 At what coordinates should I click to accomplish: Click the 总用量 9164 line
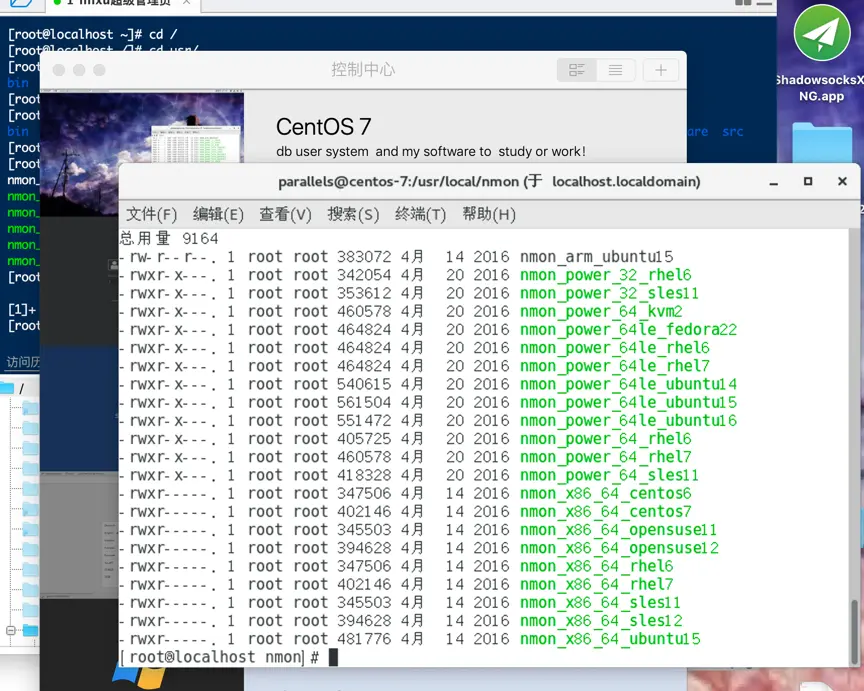tap(169, 239)
